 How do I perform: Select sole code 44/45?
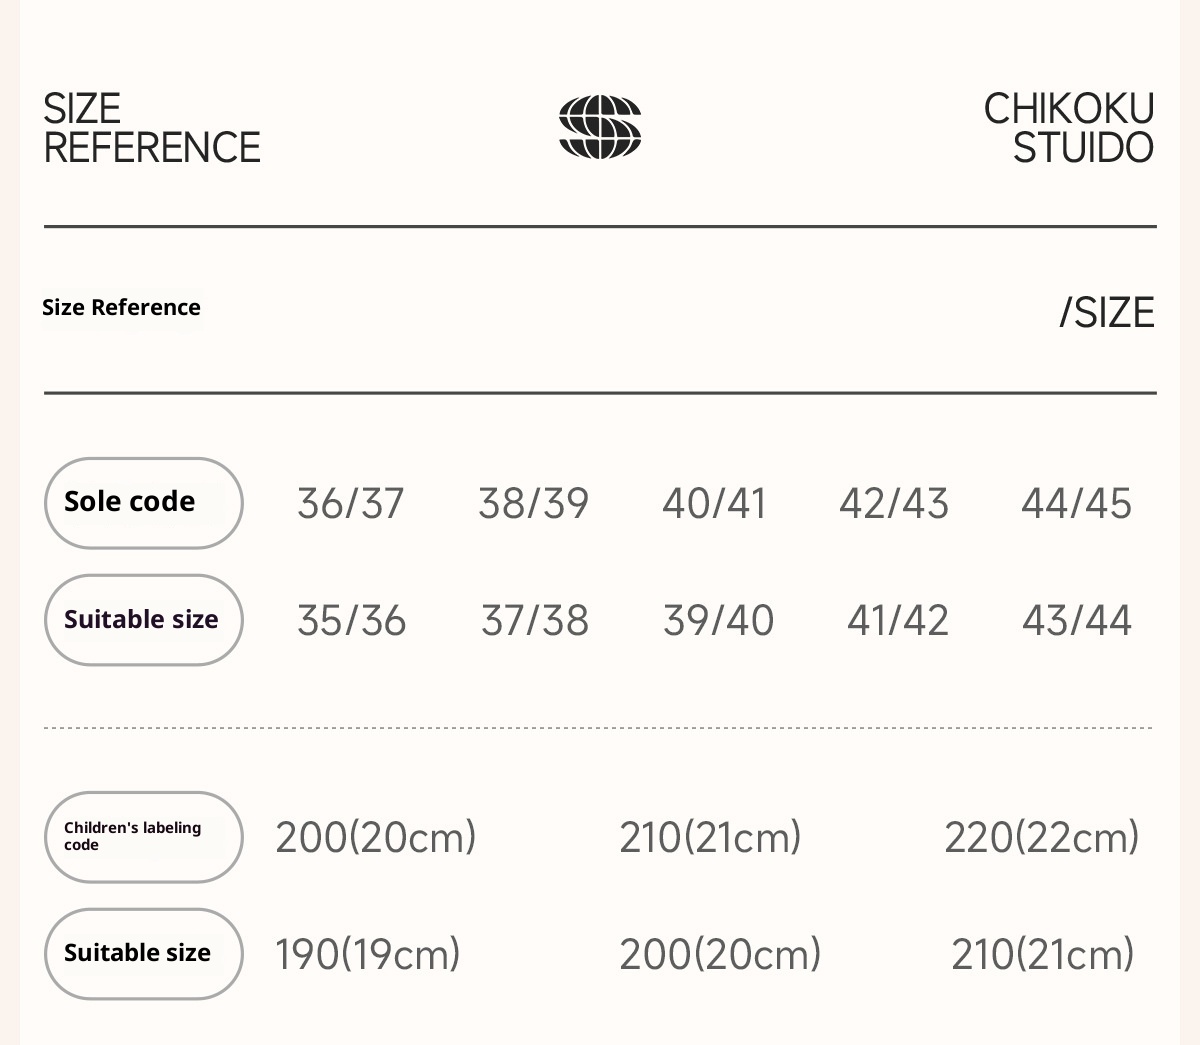pos(1076,503)
